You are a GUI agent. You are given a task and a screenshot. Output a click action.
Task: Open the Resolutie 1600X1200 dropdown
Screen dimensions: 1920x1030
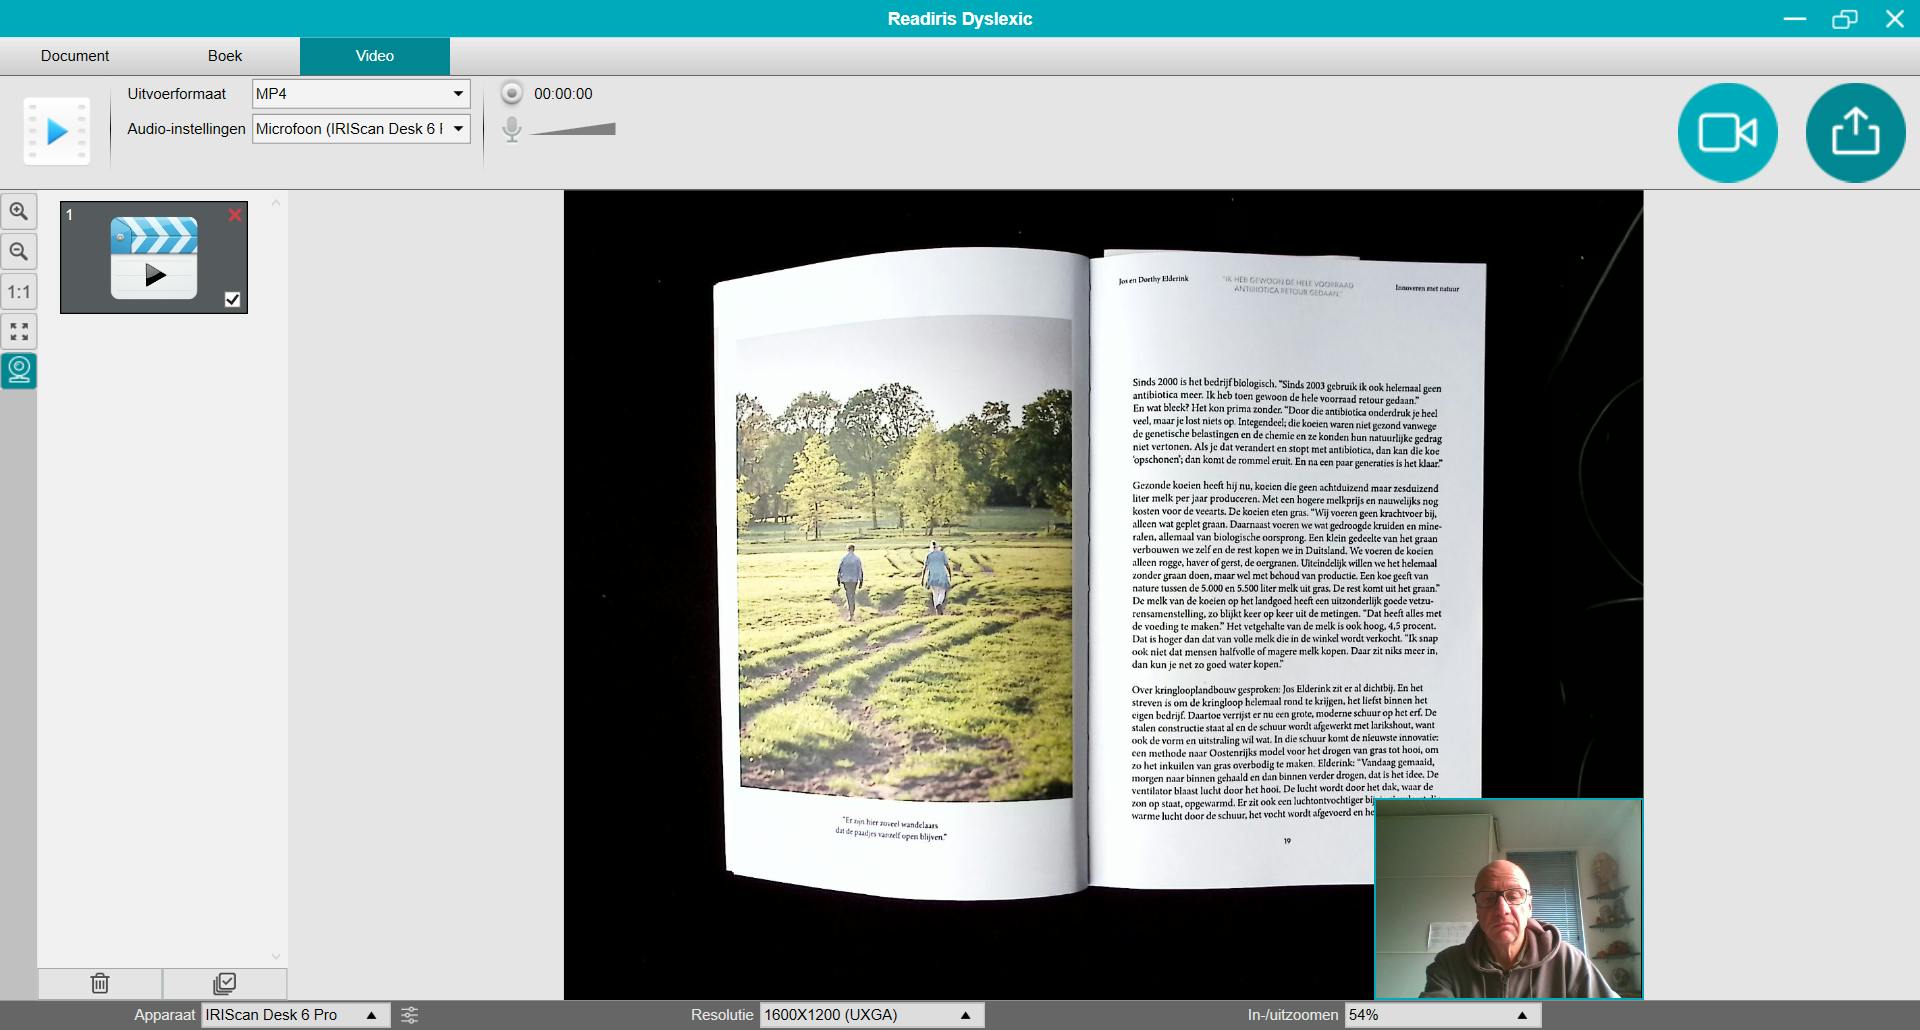[871, 1015]
